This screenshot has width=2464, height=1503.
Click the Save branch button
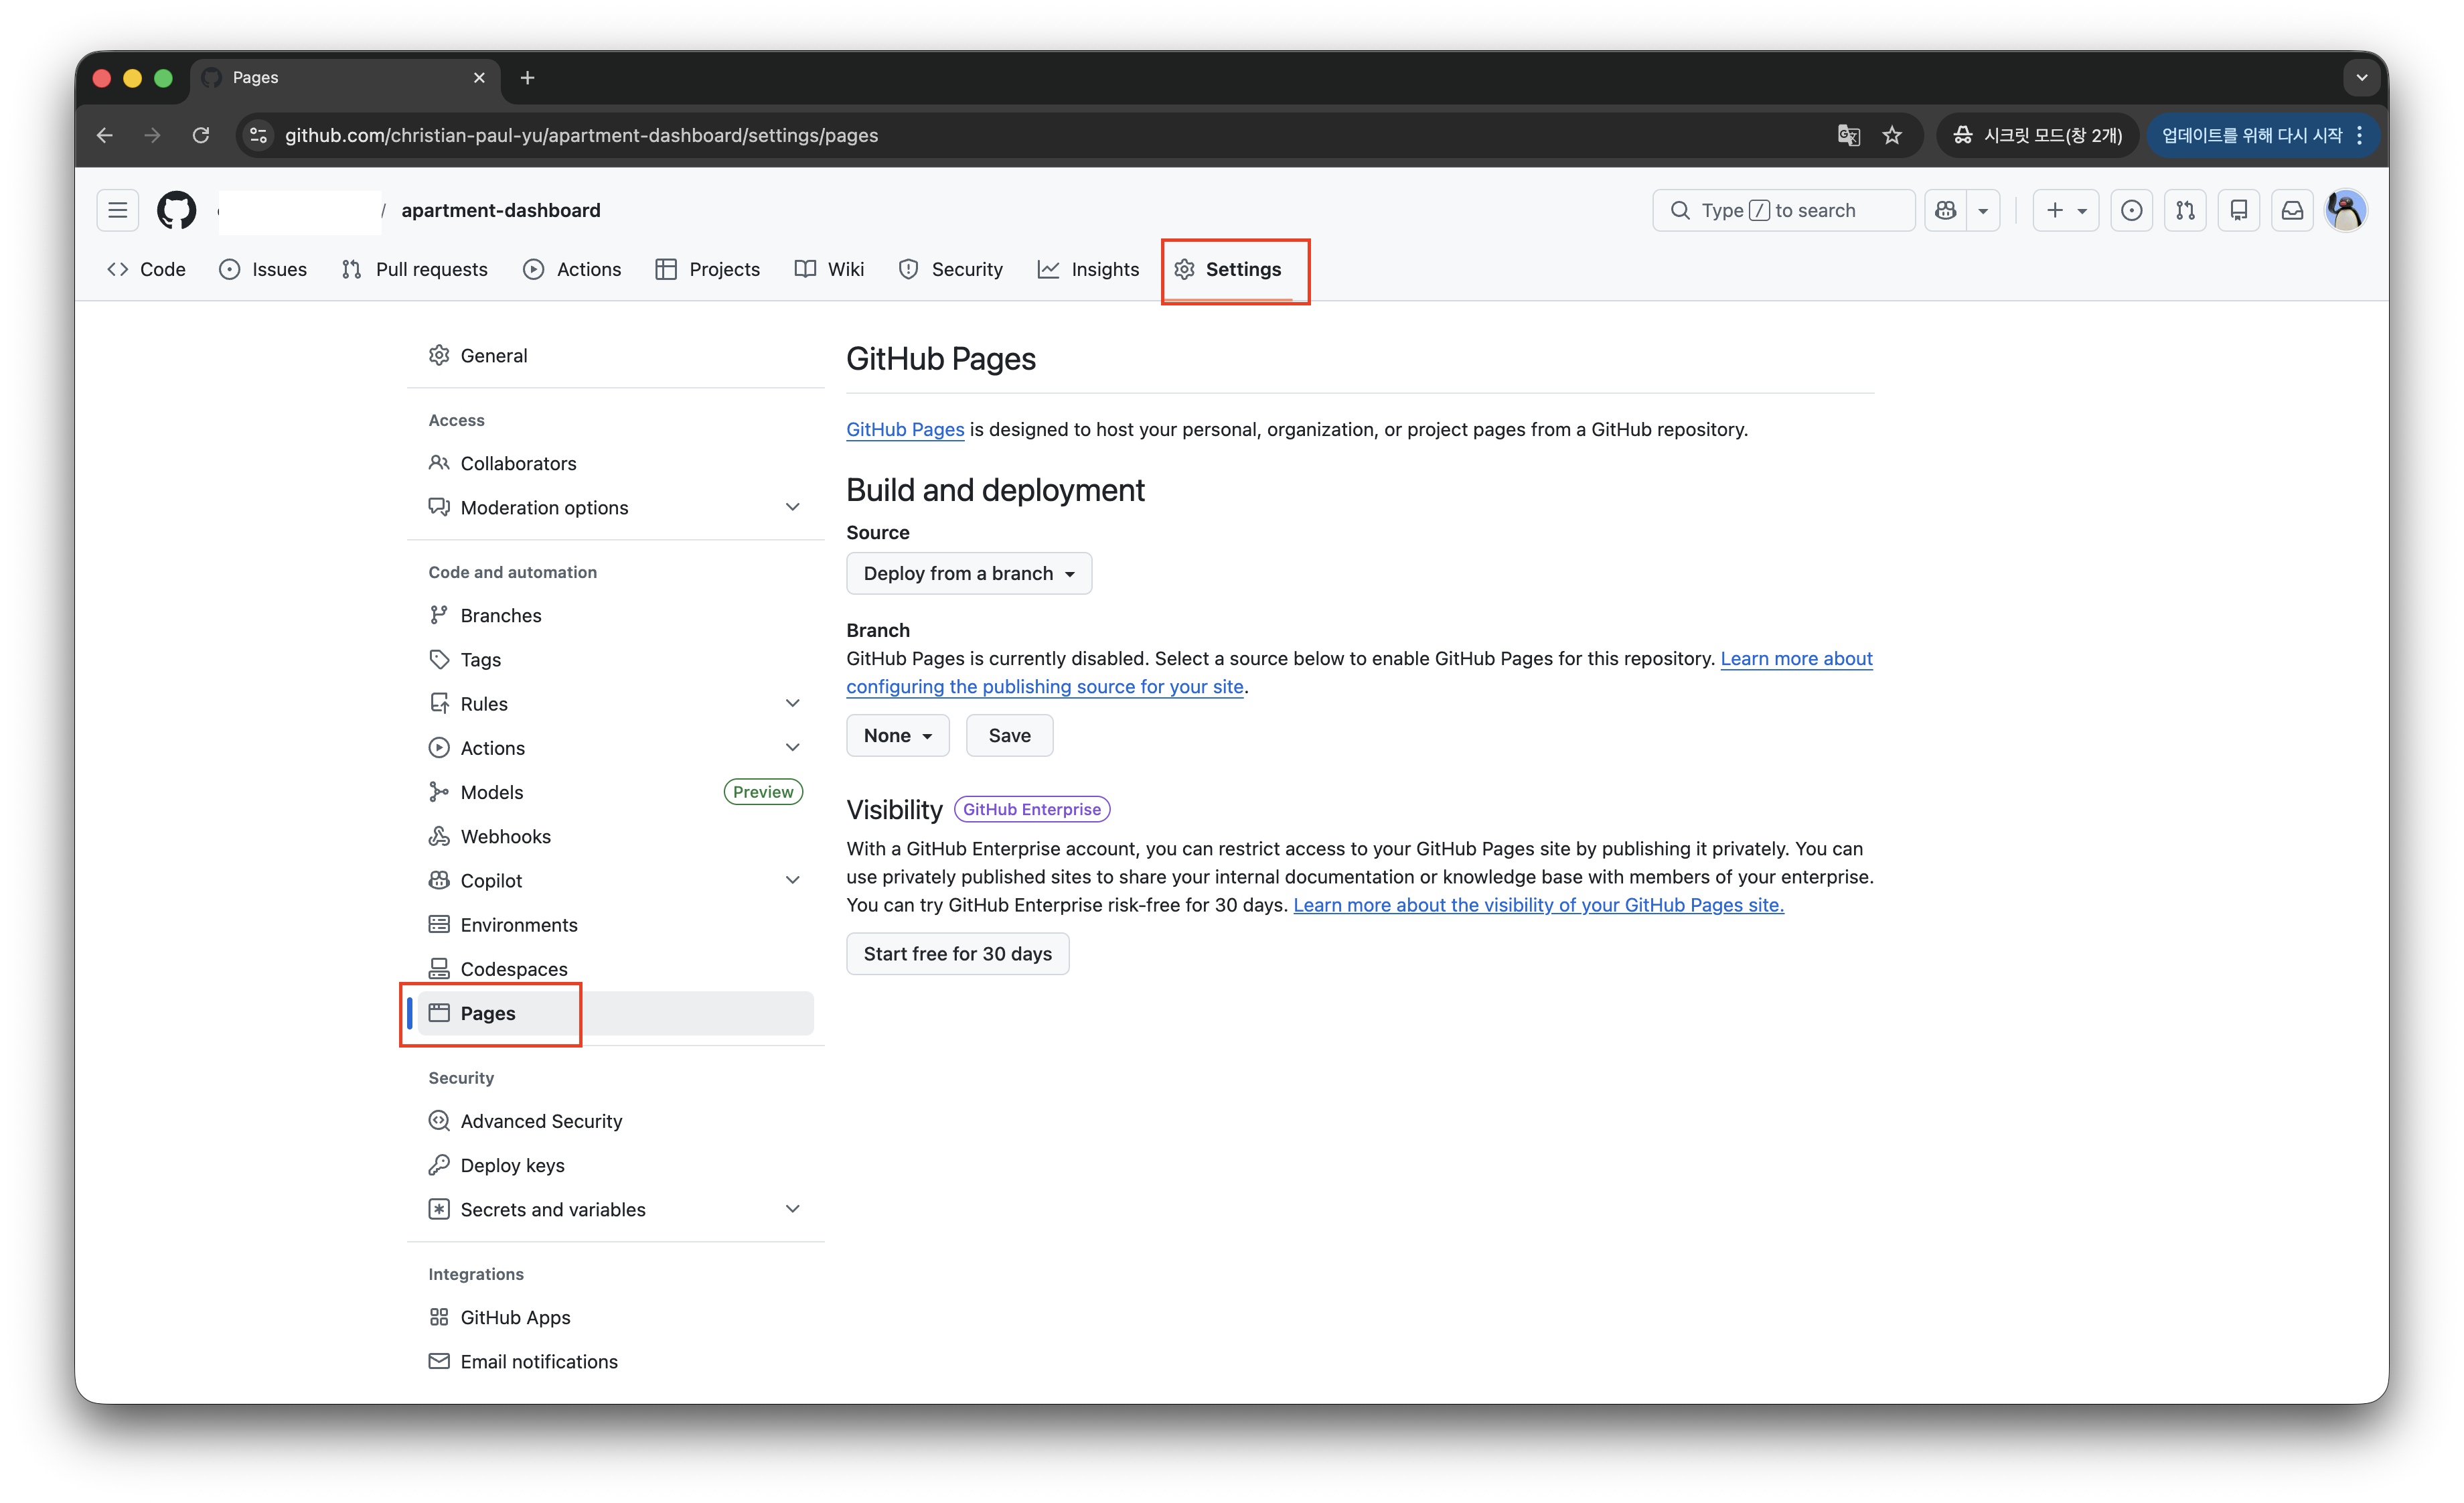pyautogui.click(x=1009, y=735)
